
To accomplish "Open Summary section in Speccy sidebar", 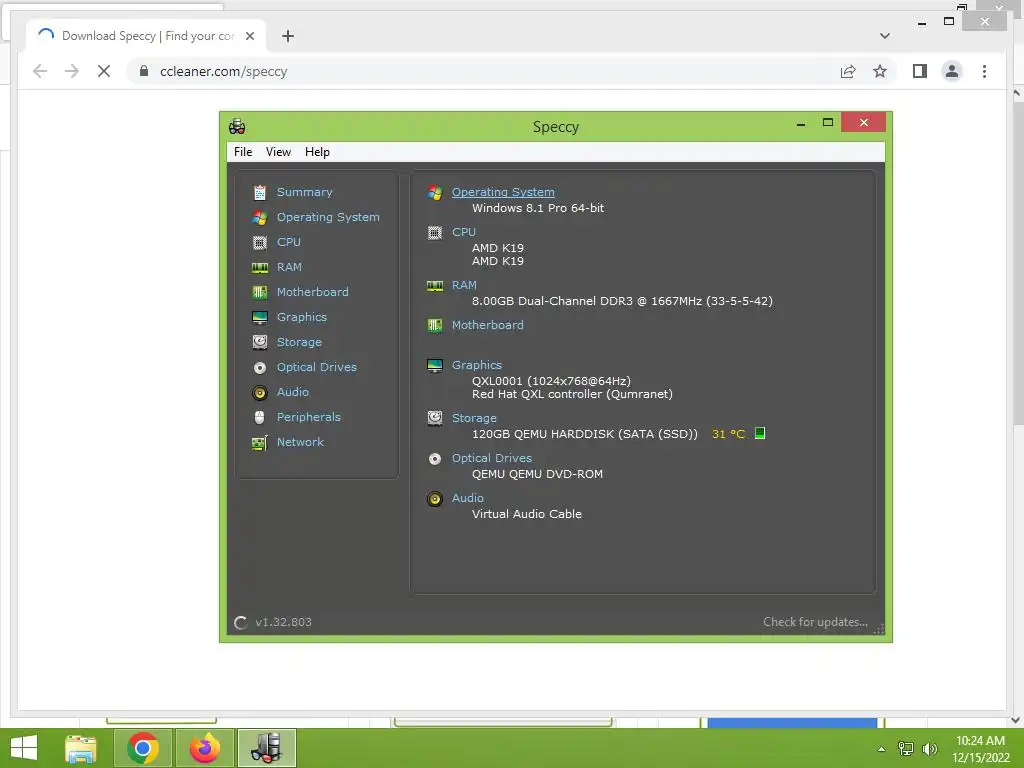I will [304, 192].
